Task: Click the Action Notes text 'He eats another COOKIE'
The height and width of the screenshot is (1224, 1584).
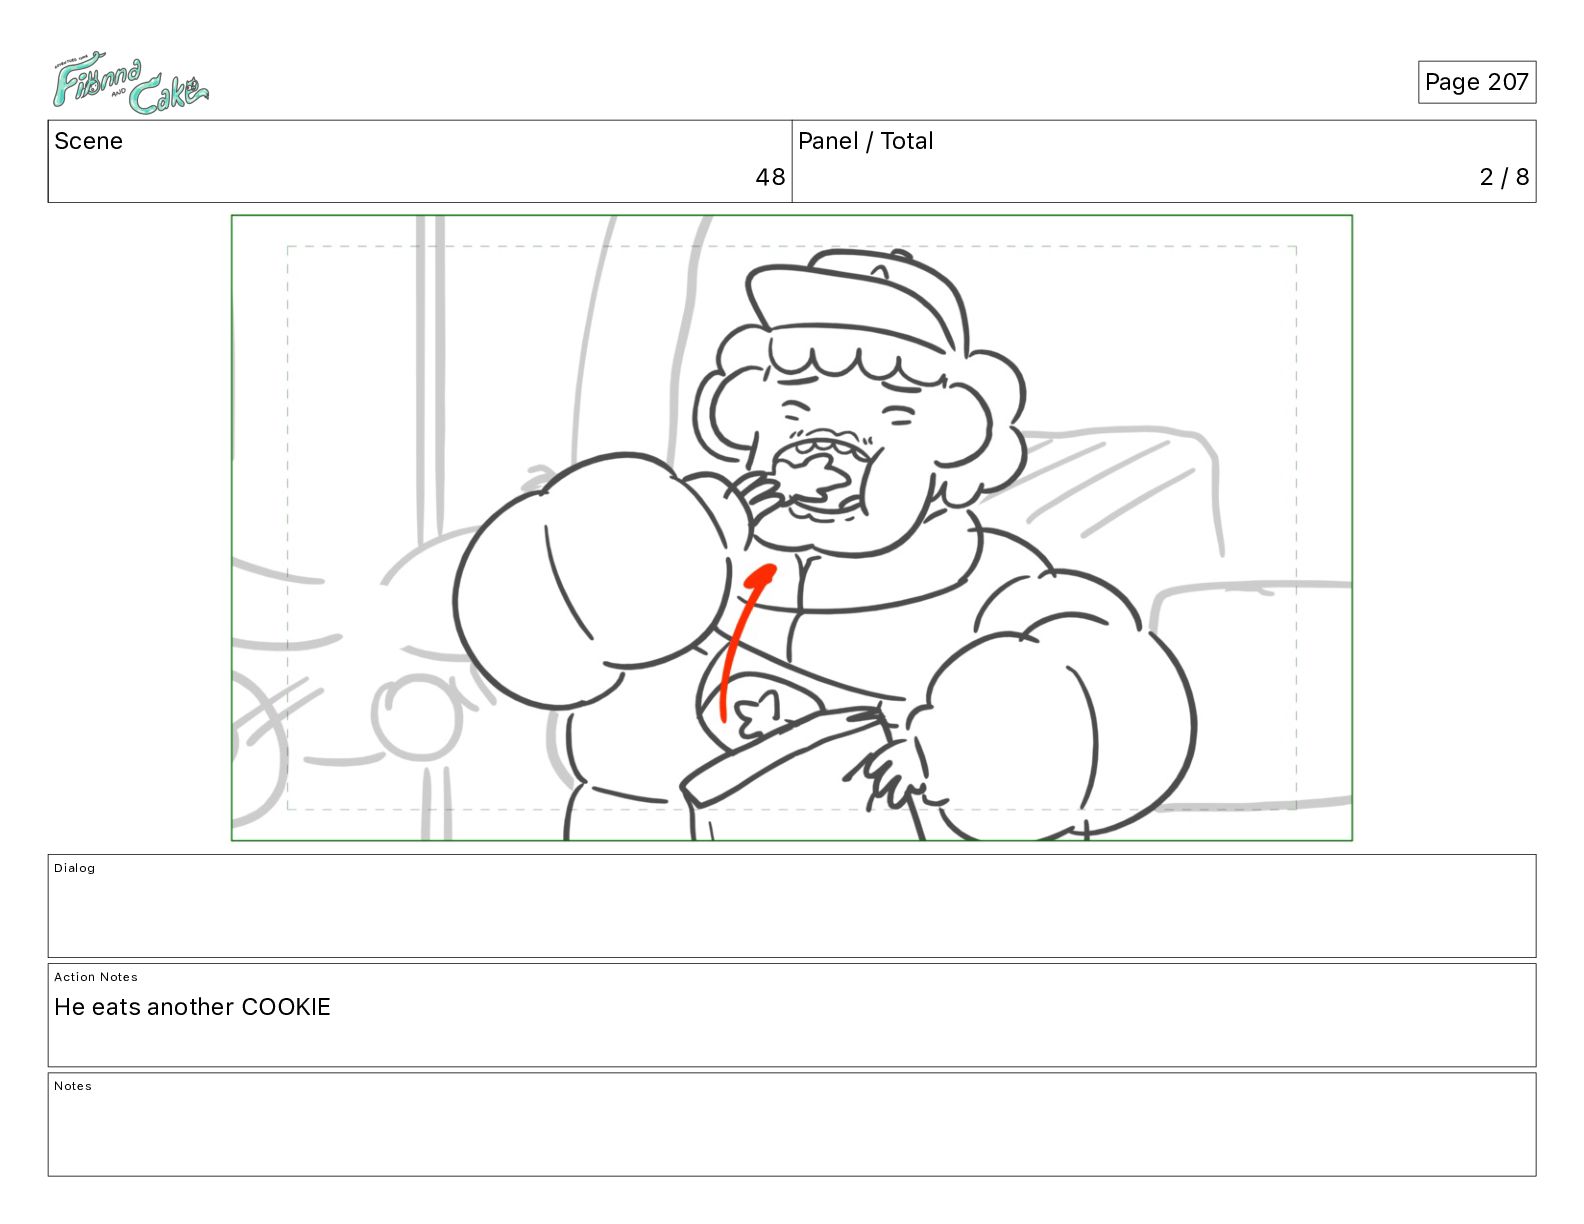Action: point(192,1007)
